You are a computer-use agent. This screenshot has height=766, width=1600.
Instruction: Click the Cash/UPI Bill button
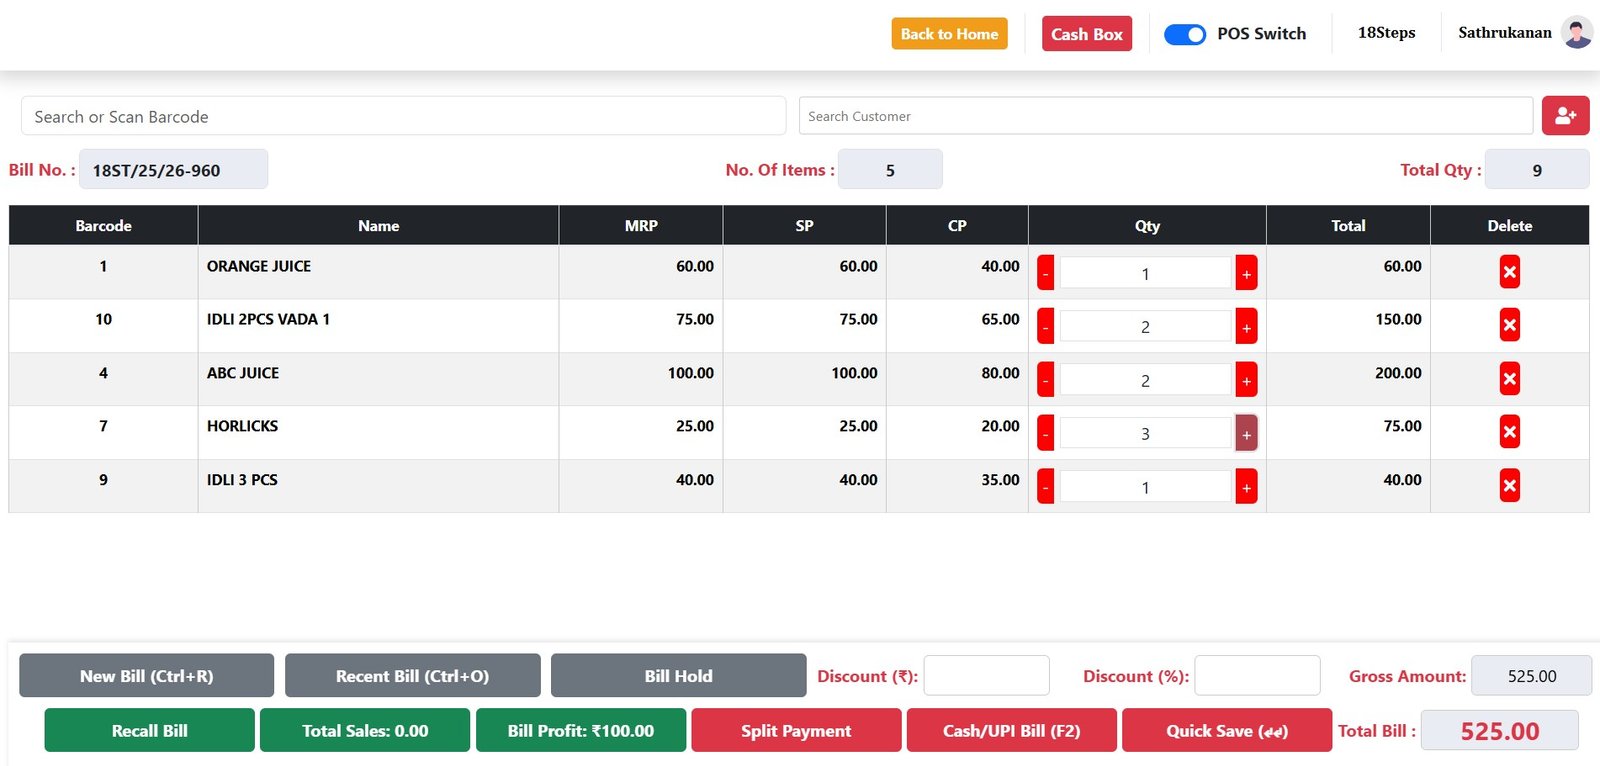click(x=1011, y=731)
